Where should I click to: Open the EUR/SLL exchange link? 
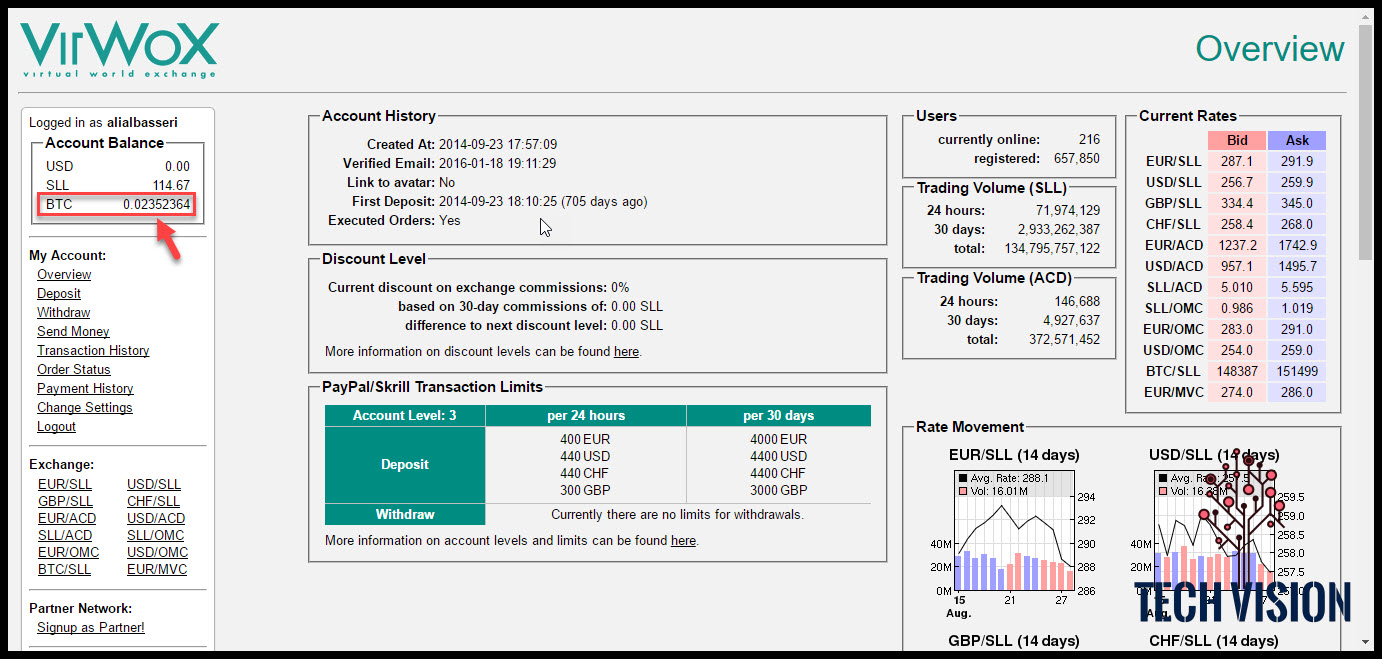[x=67, y=484]
